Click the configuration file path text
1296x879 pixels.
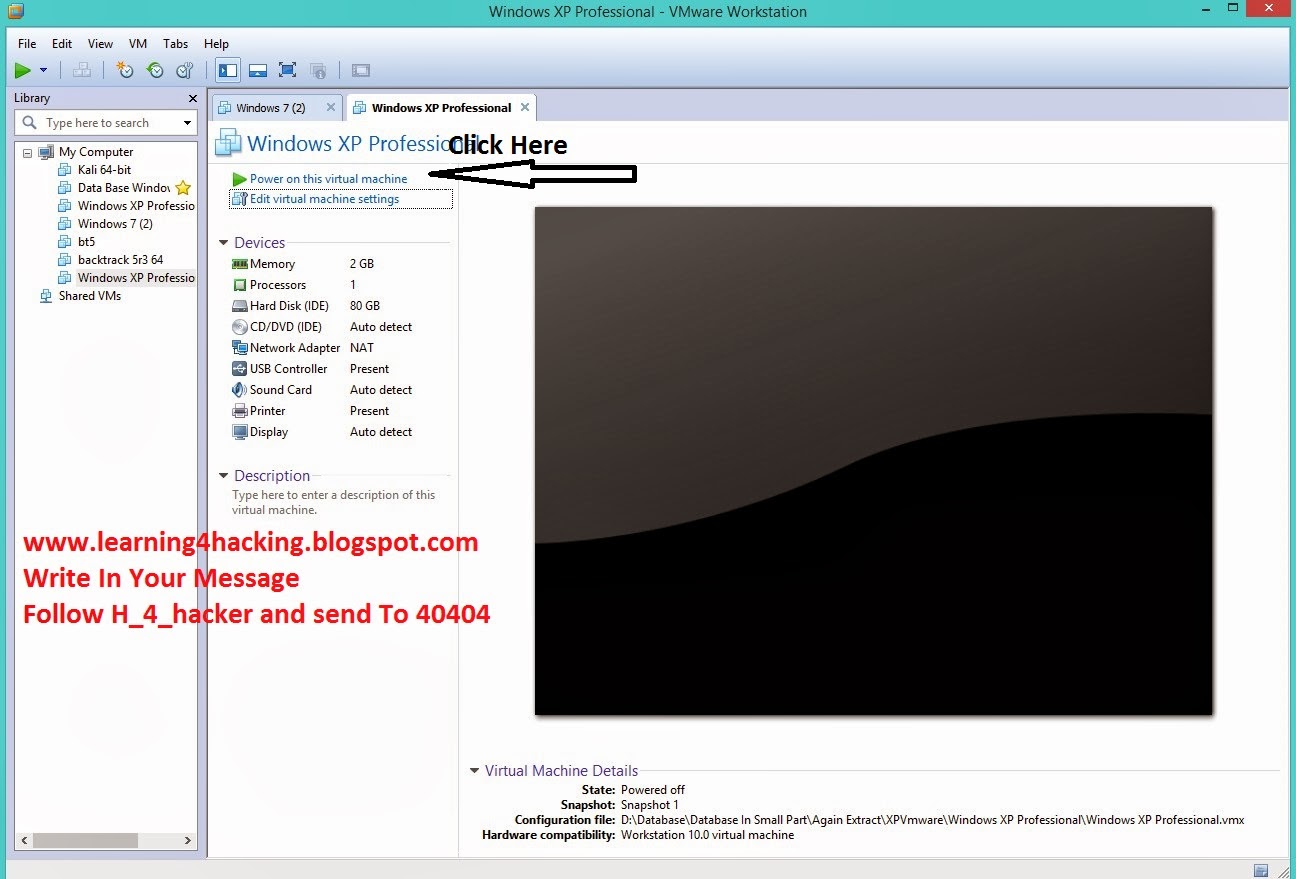933,820
